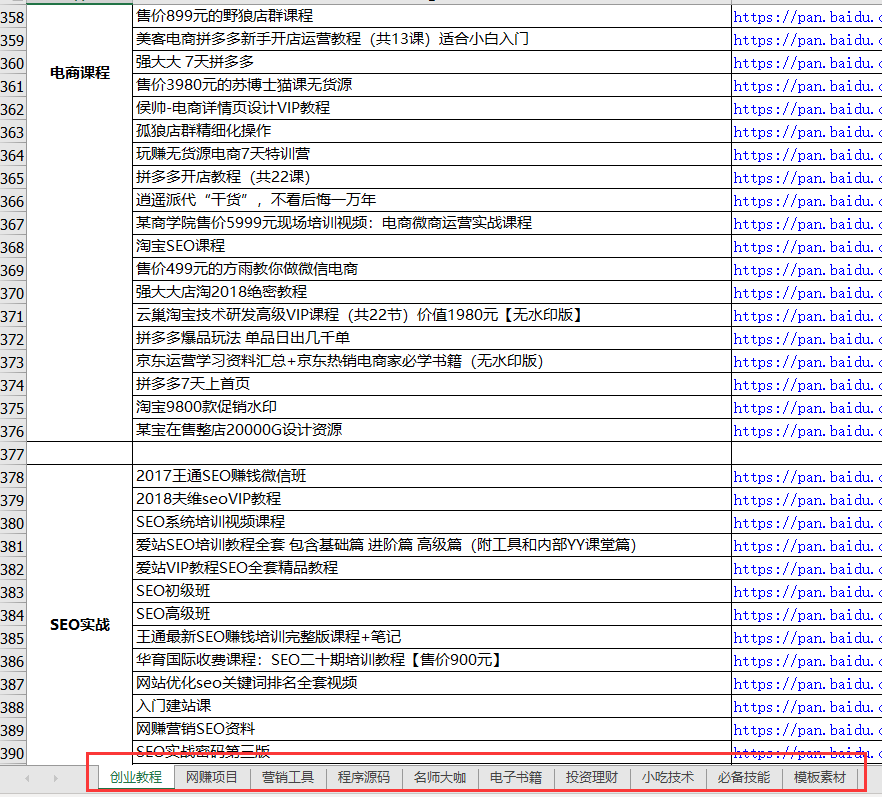This screenshot has width=882, height=797.
Task: Select the 名师大咖 sheet tab
Action: tap(438, 776)
